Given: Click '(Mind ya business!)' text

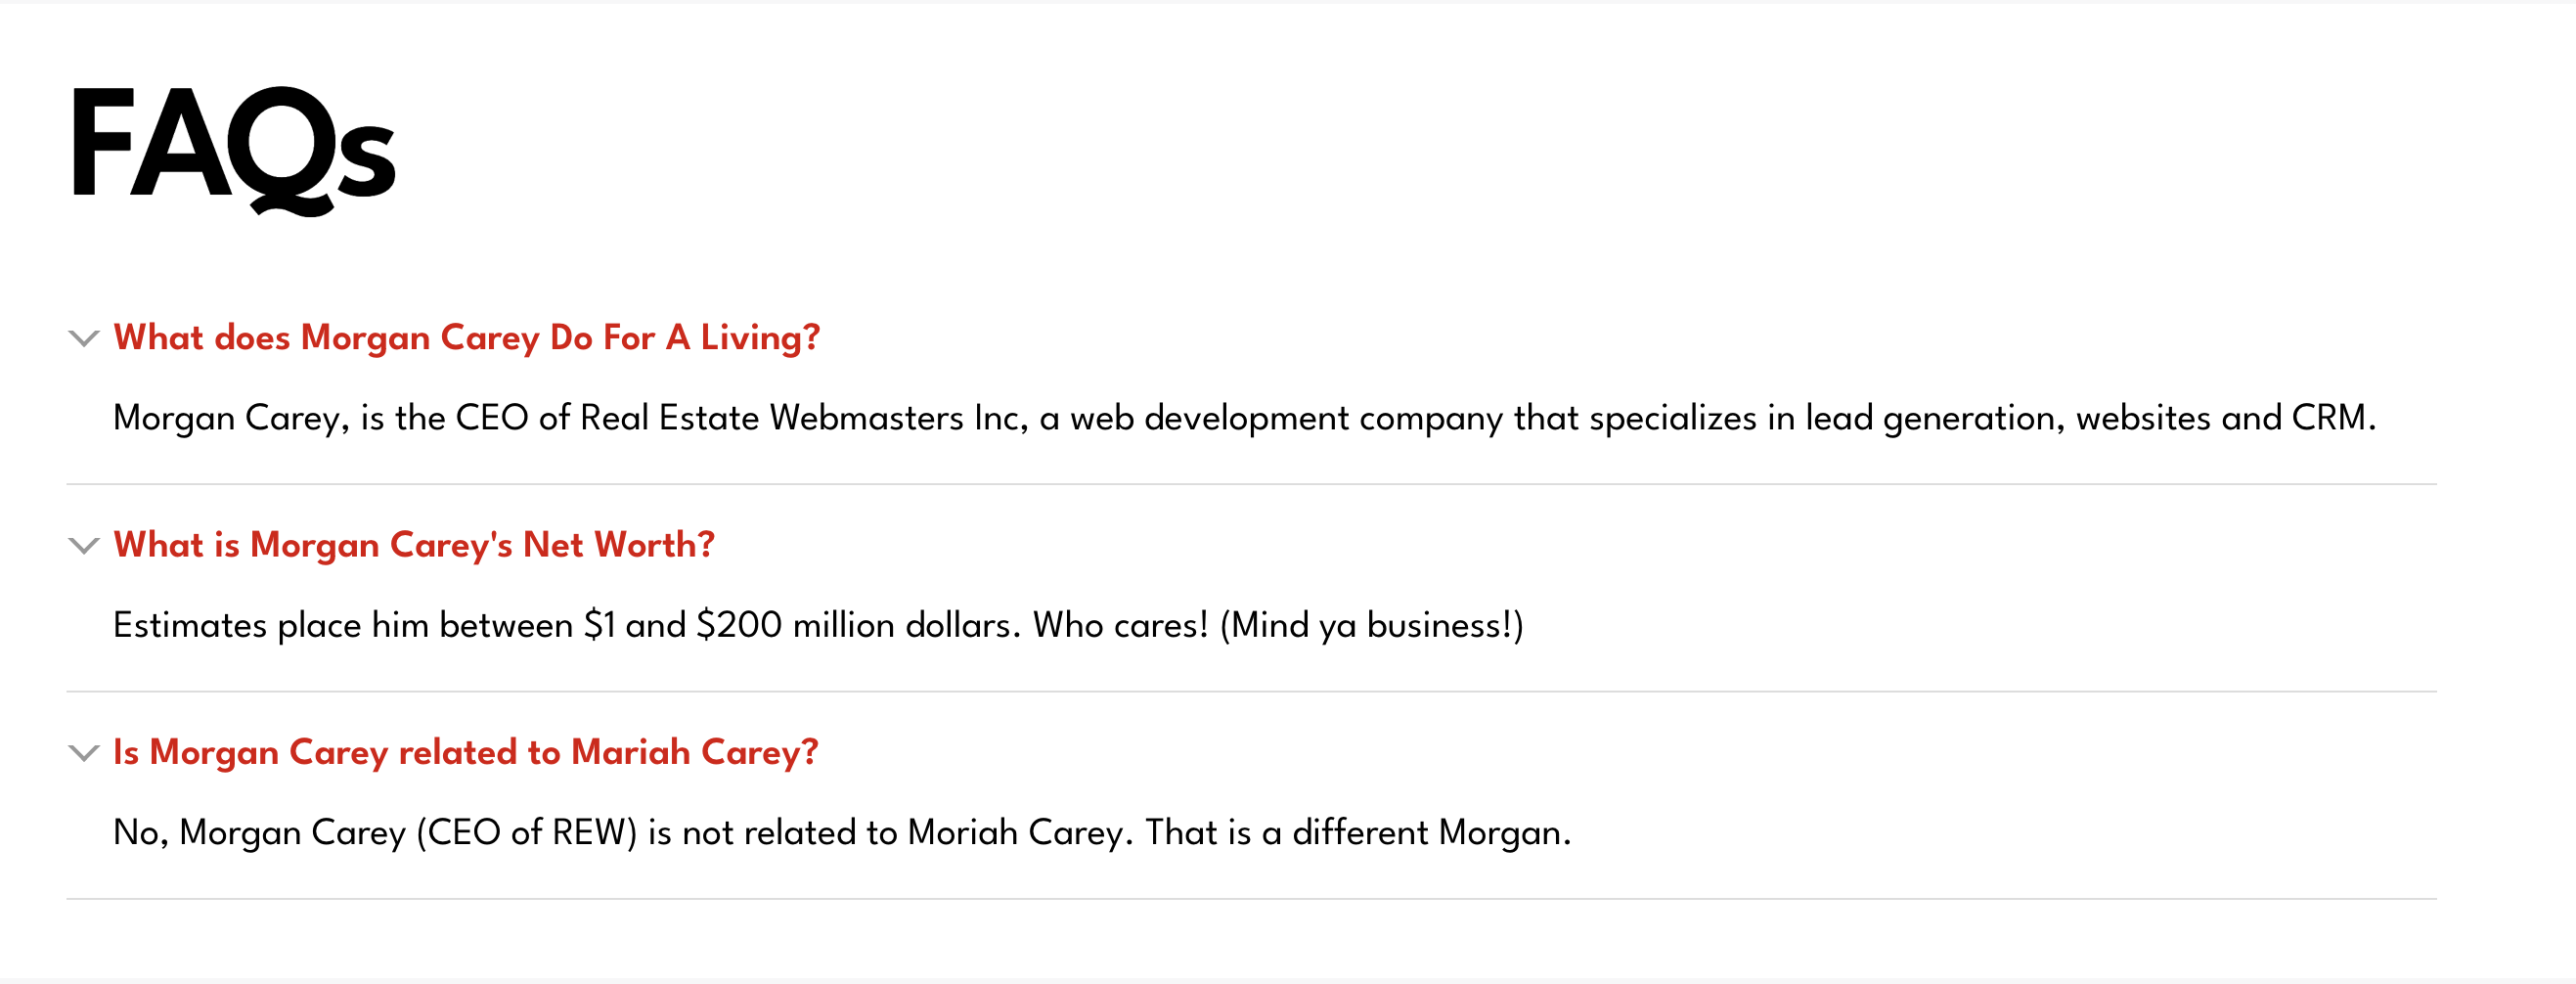Looking at the screenshot, I should pos(1372,625).
